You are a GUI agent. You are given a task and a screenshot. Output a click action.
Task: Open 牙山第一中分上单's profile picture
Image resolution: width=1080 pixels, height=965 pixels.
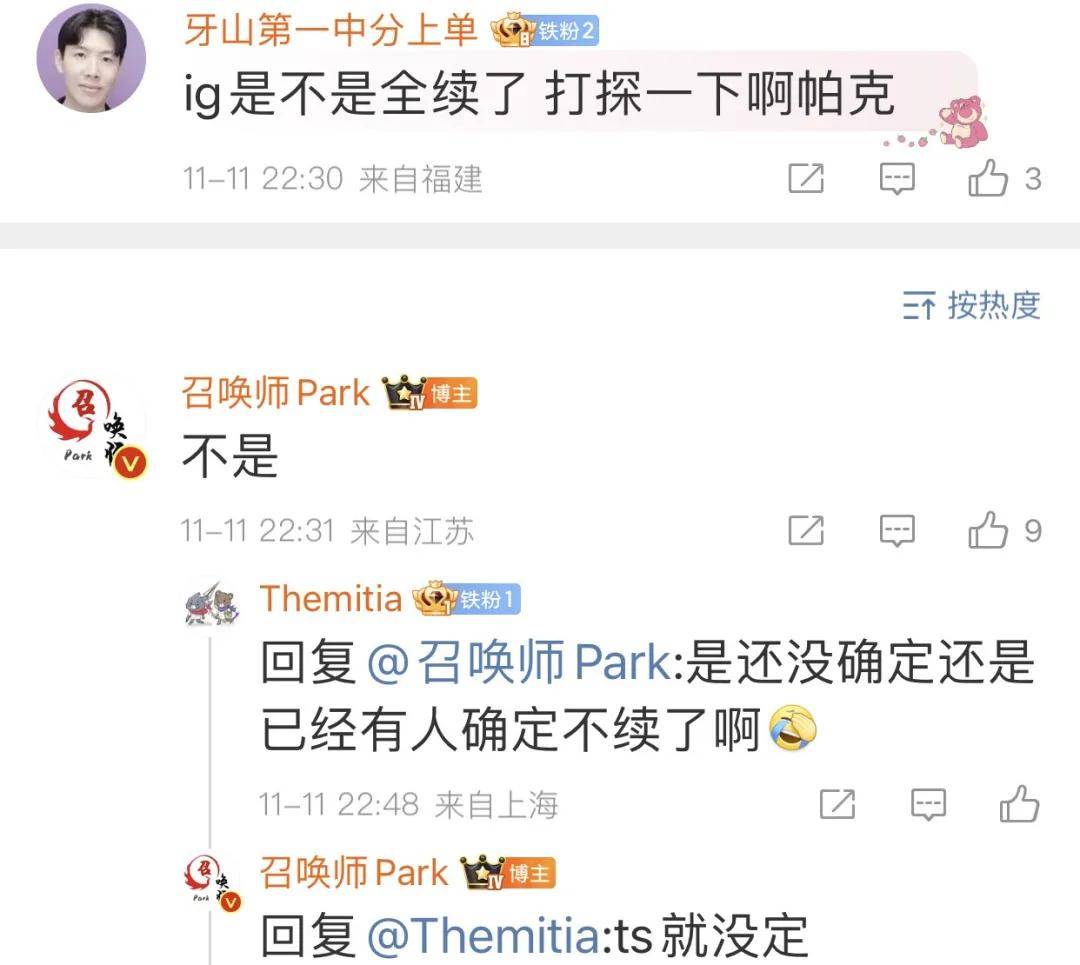point(91,58)
